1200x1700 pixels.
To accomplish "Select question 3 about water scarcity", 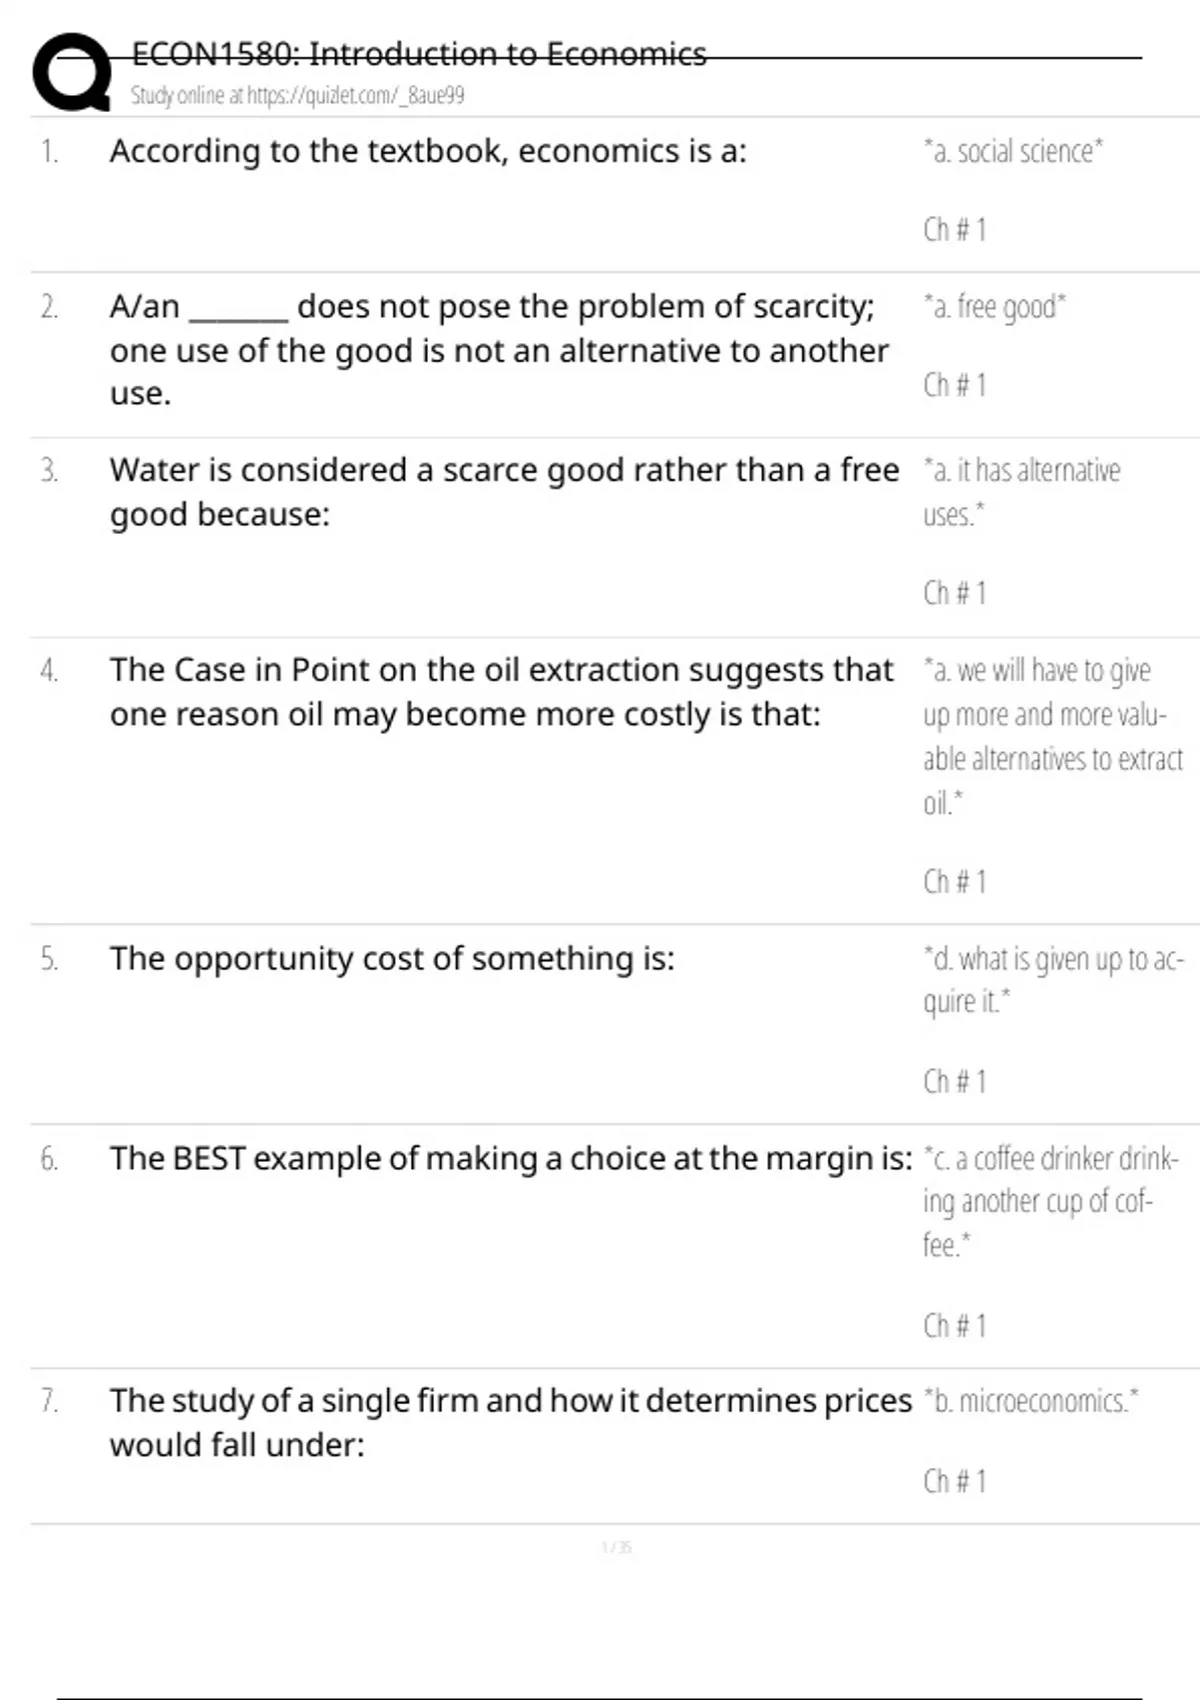I will point(504,492).
